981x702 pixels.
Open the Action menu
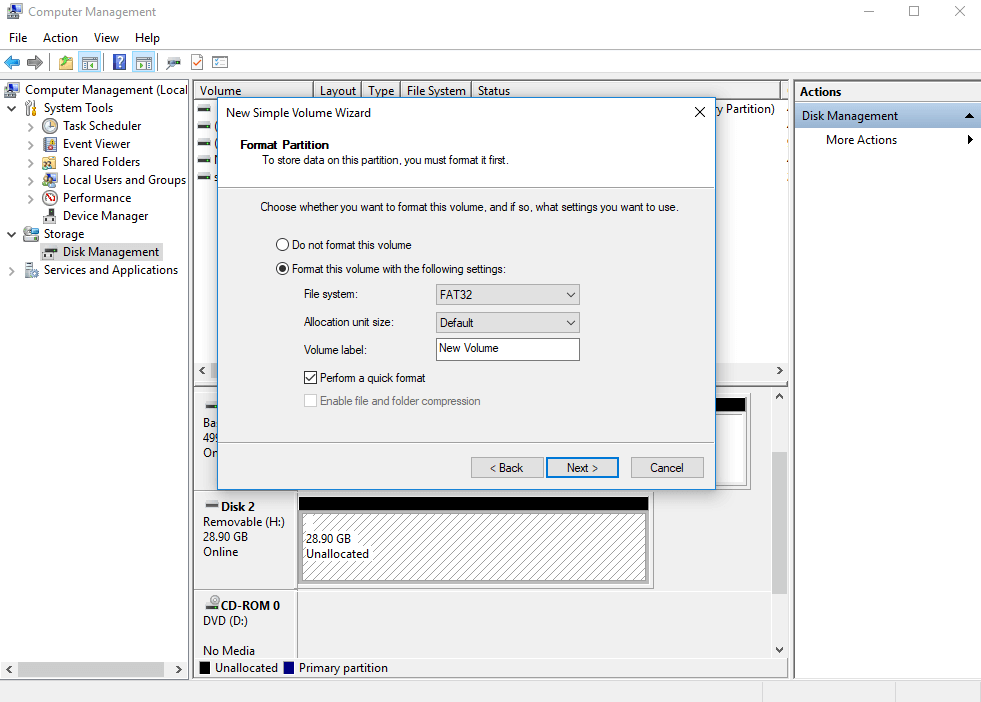[x=60, y=38]
